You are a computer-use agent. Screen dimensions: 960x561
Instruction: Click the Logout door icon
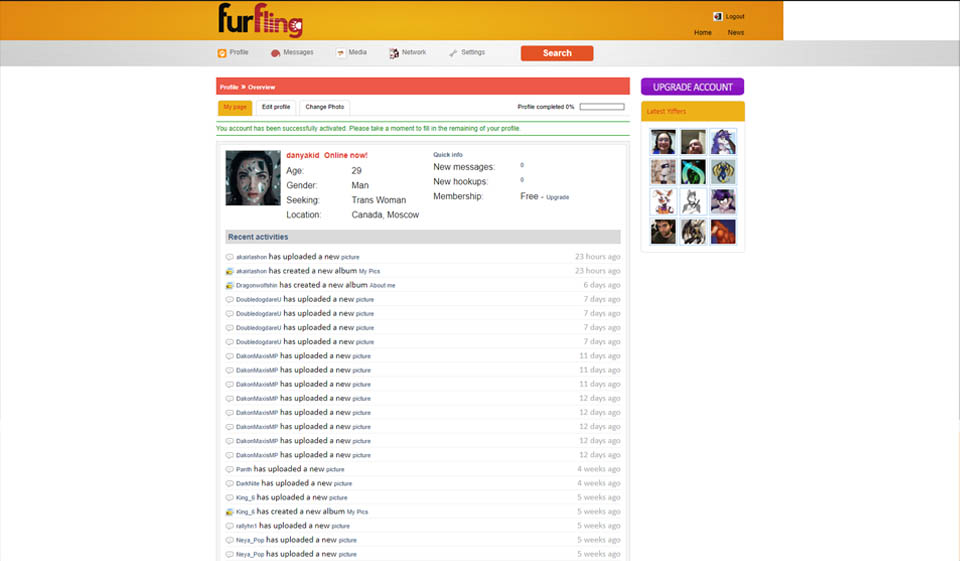coord(717,16)
